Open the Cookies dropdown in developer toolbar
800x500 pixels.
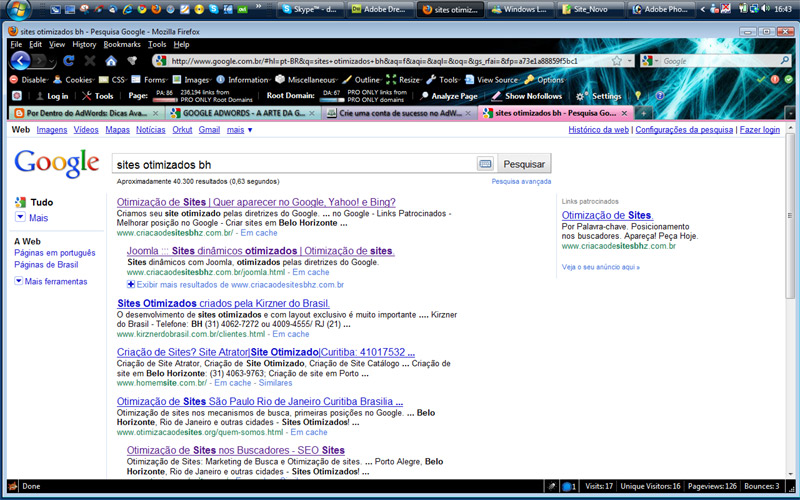click(x=74, y=80)
